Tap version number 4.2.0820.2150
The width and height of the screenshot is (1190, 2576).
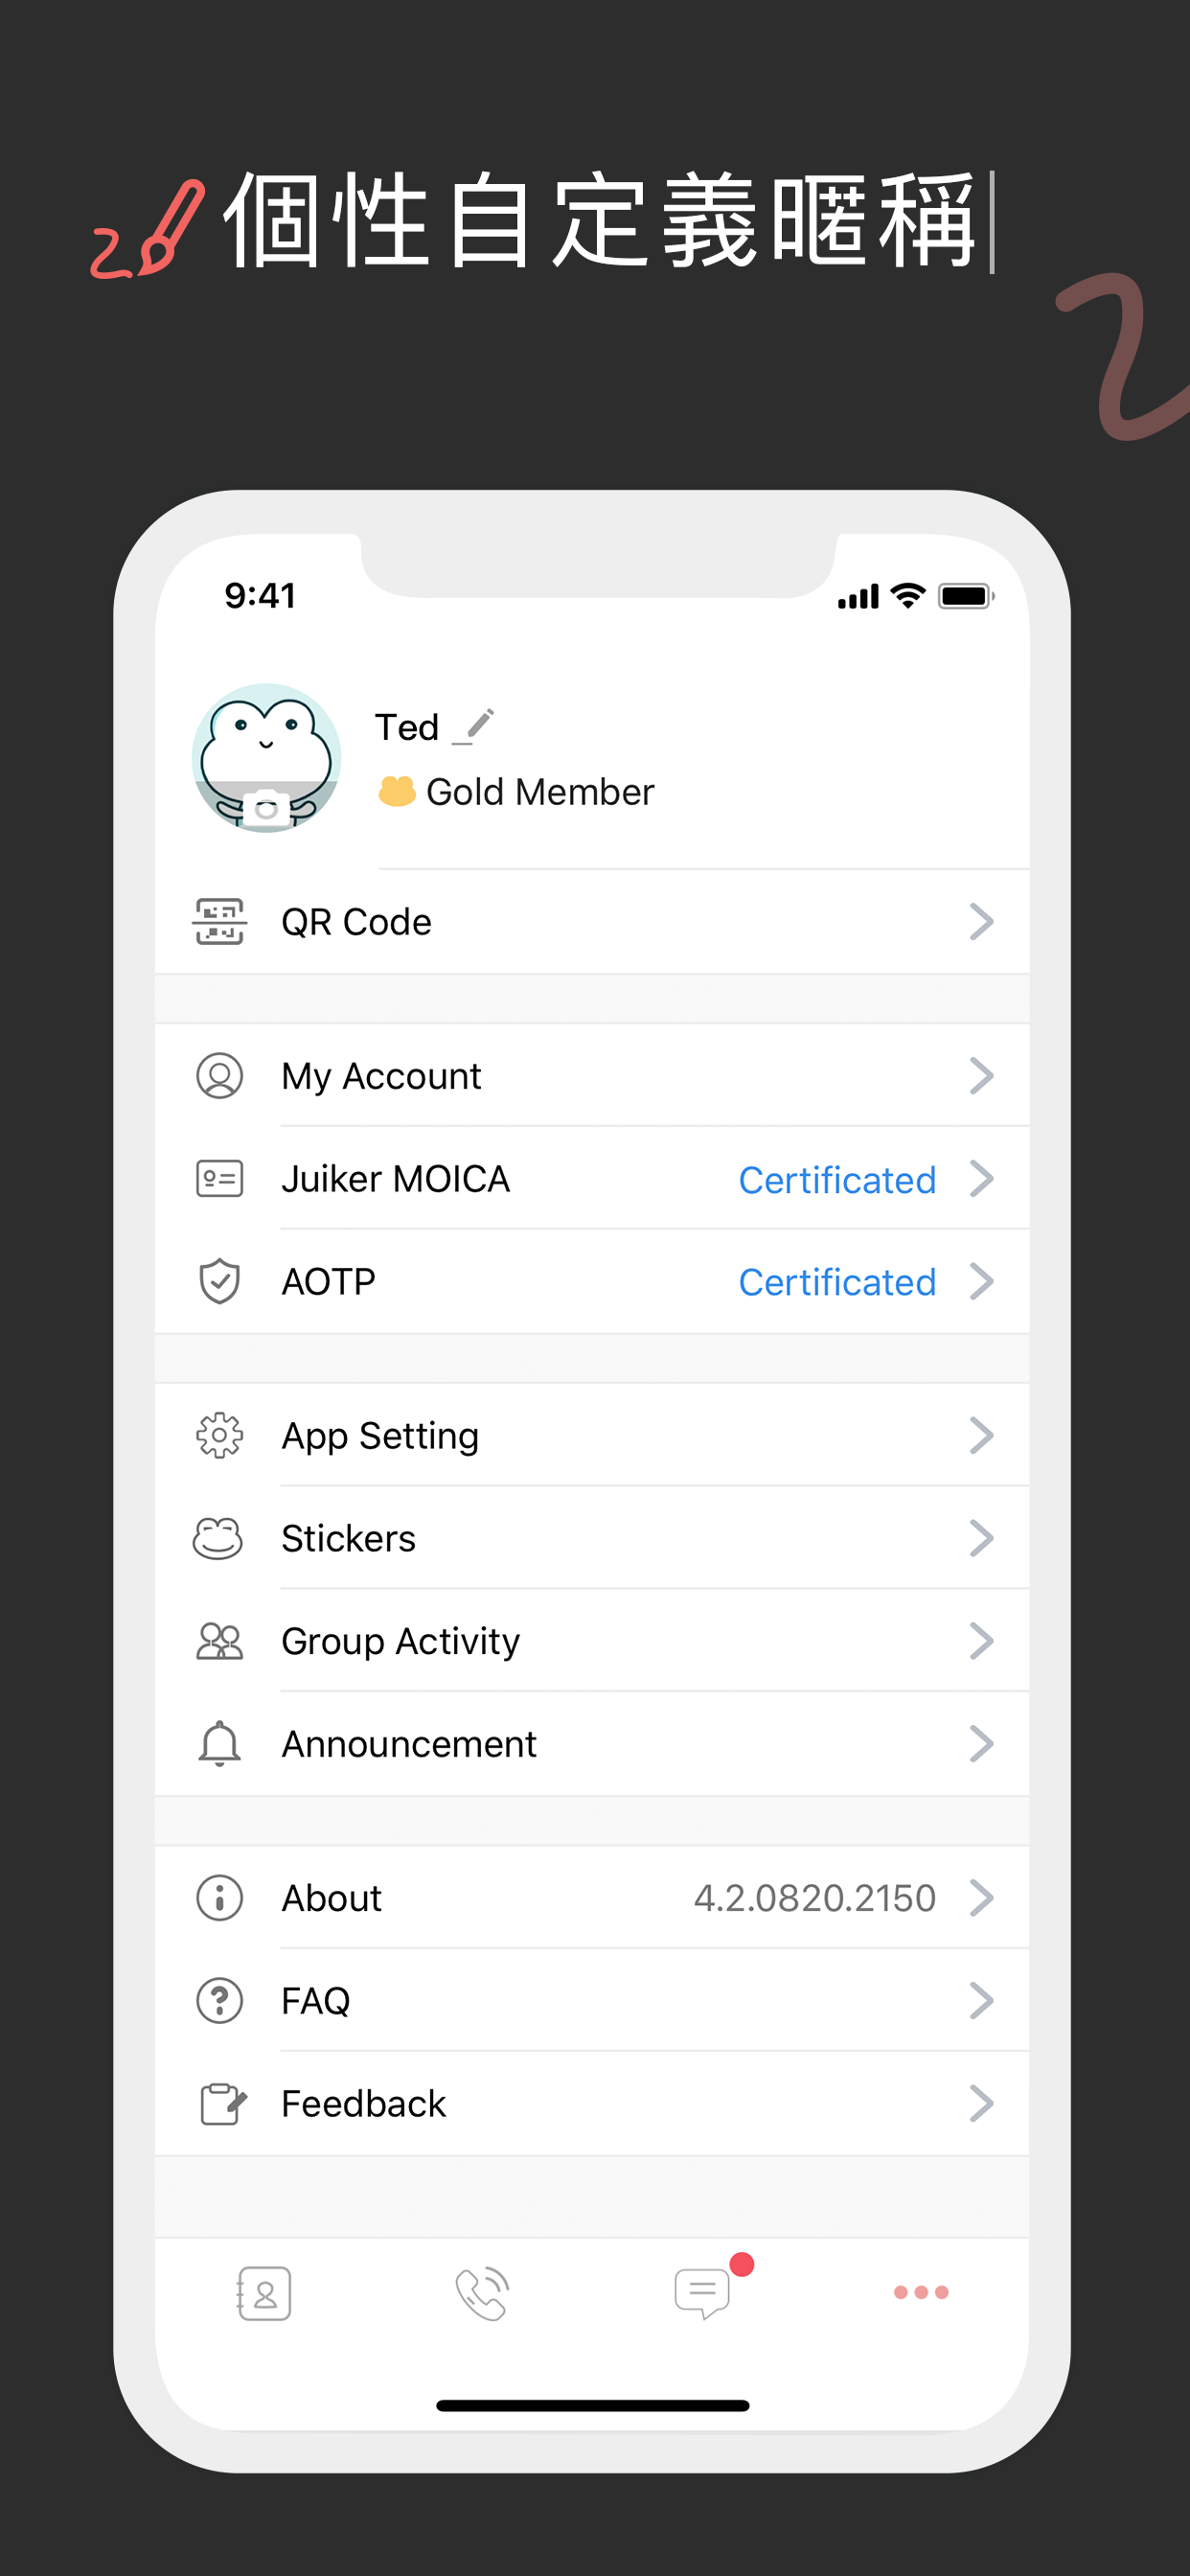coord(815,1898)
